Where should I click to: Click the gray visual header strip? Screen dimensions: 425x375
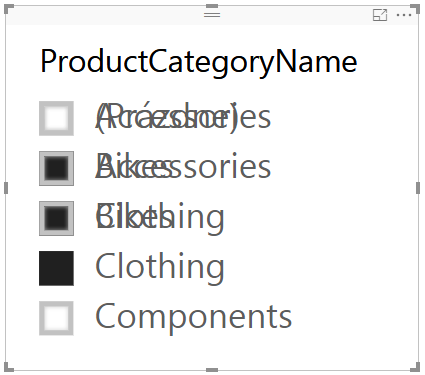point(212,15)
